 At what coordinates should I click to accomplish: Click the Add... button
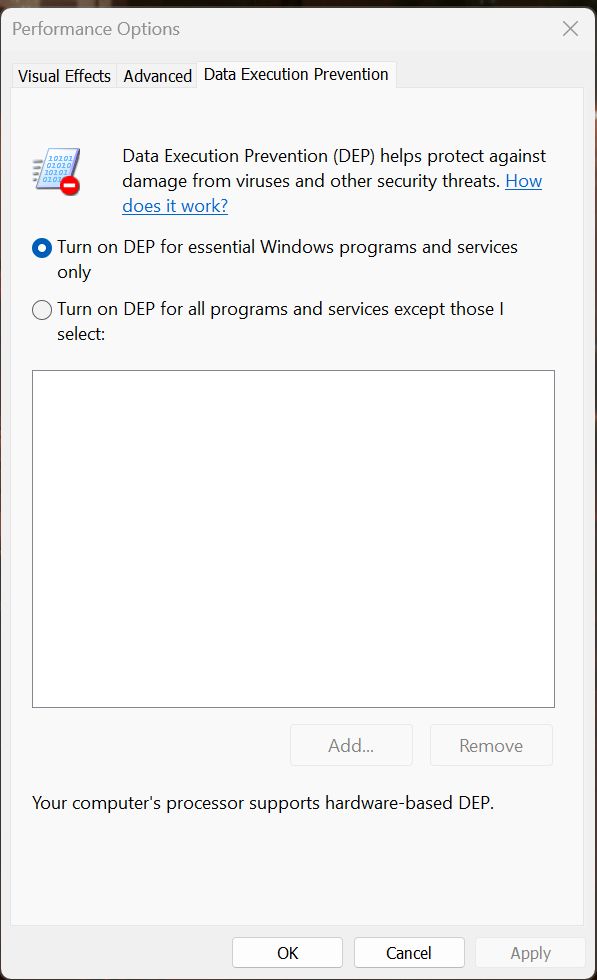[351, 745]
